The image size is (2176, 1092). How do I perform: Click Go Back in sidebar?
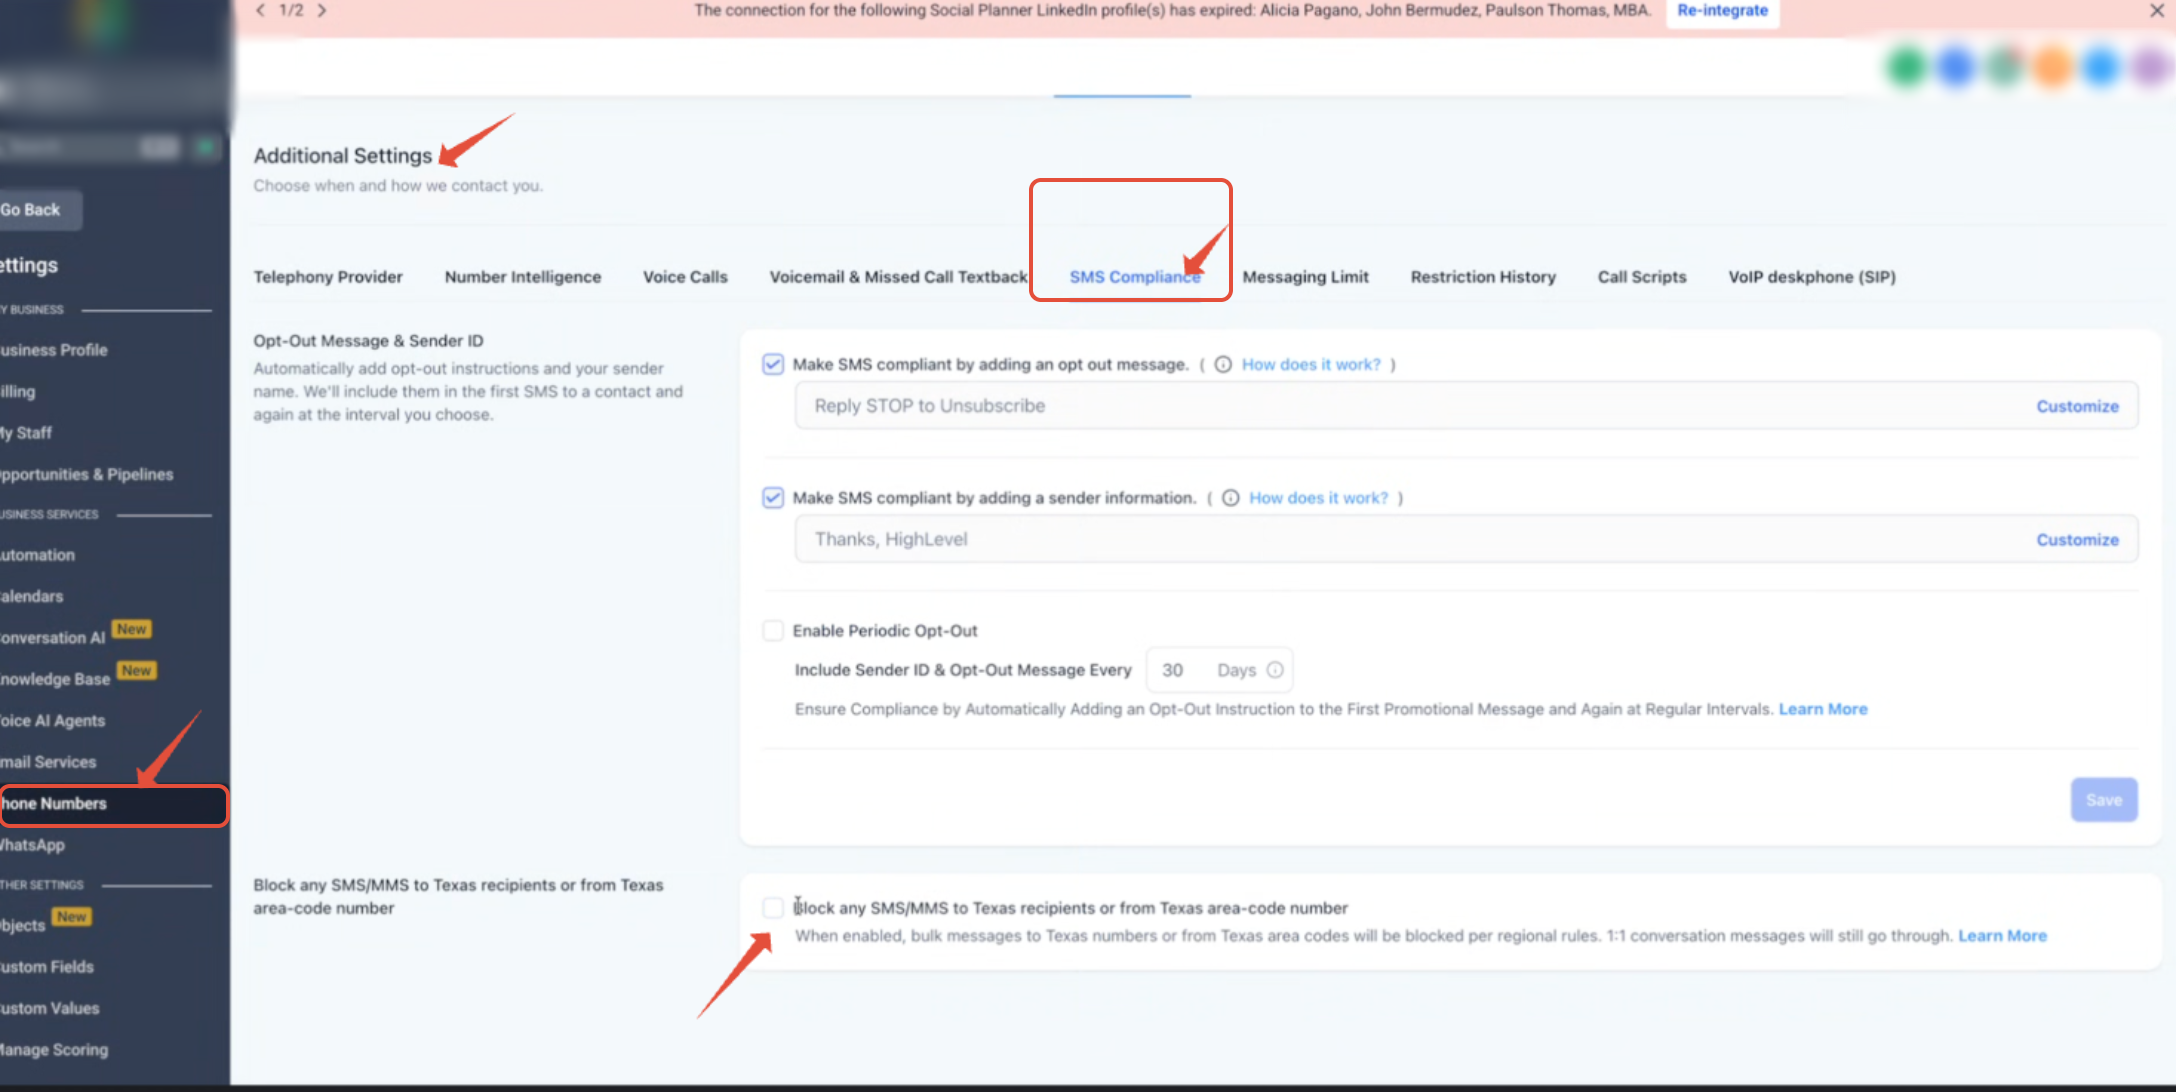point(36,210)
